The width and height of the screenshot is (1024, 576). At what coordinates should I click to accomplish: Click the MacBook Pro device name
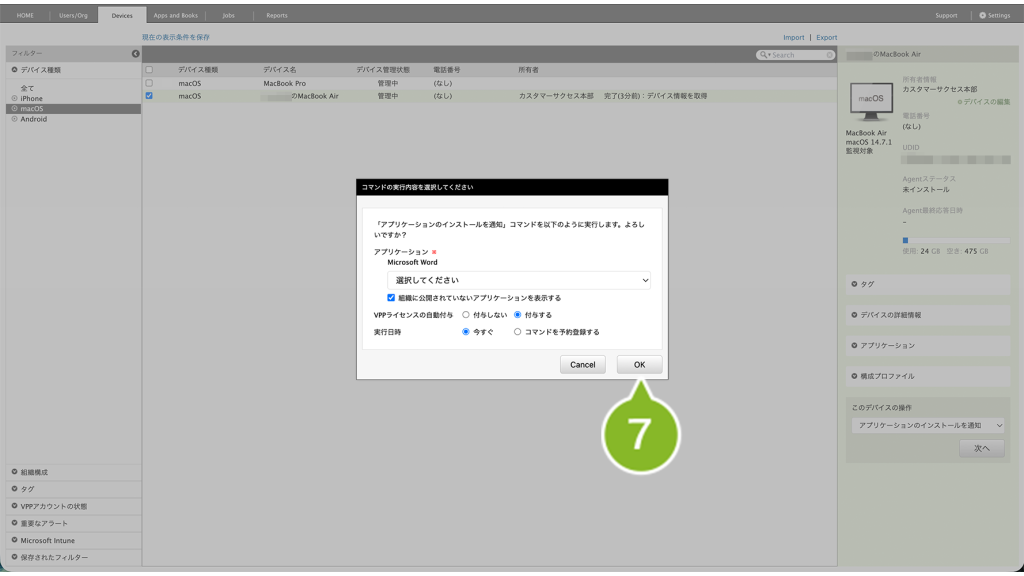[284, 84]
